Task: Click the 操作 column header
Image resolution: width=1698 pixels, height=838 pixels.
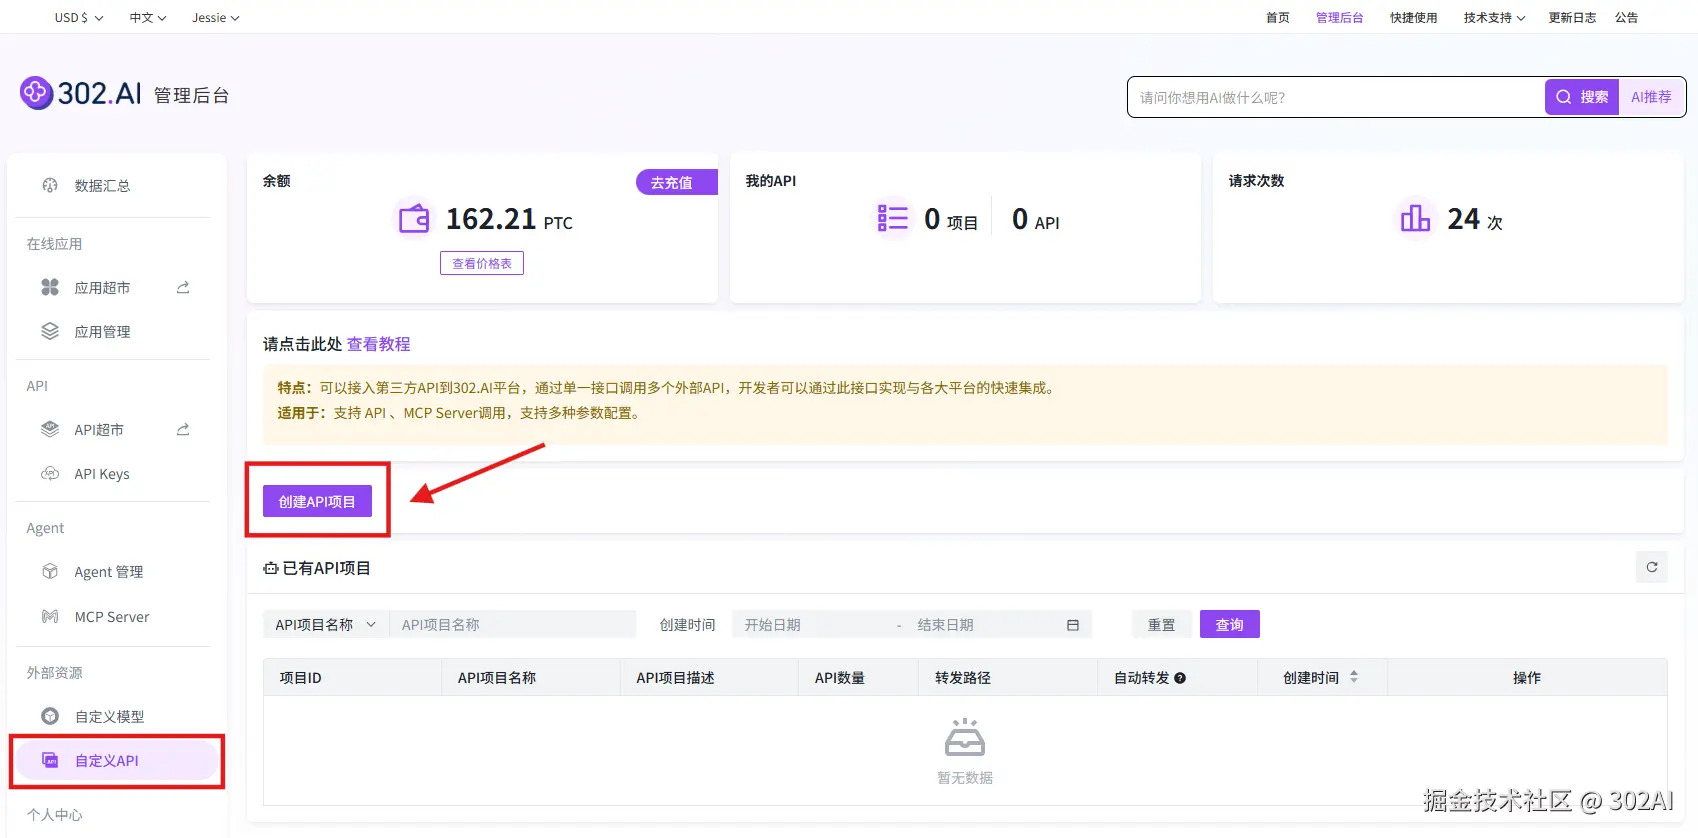Action: tap(1527, 677)
